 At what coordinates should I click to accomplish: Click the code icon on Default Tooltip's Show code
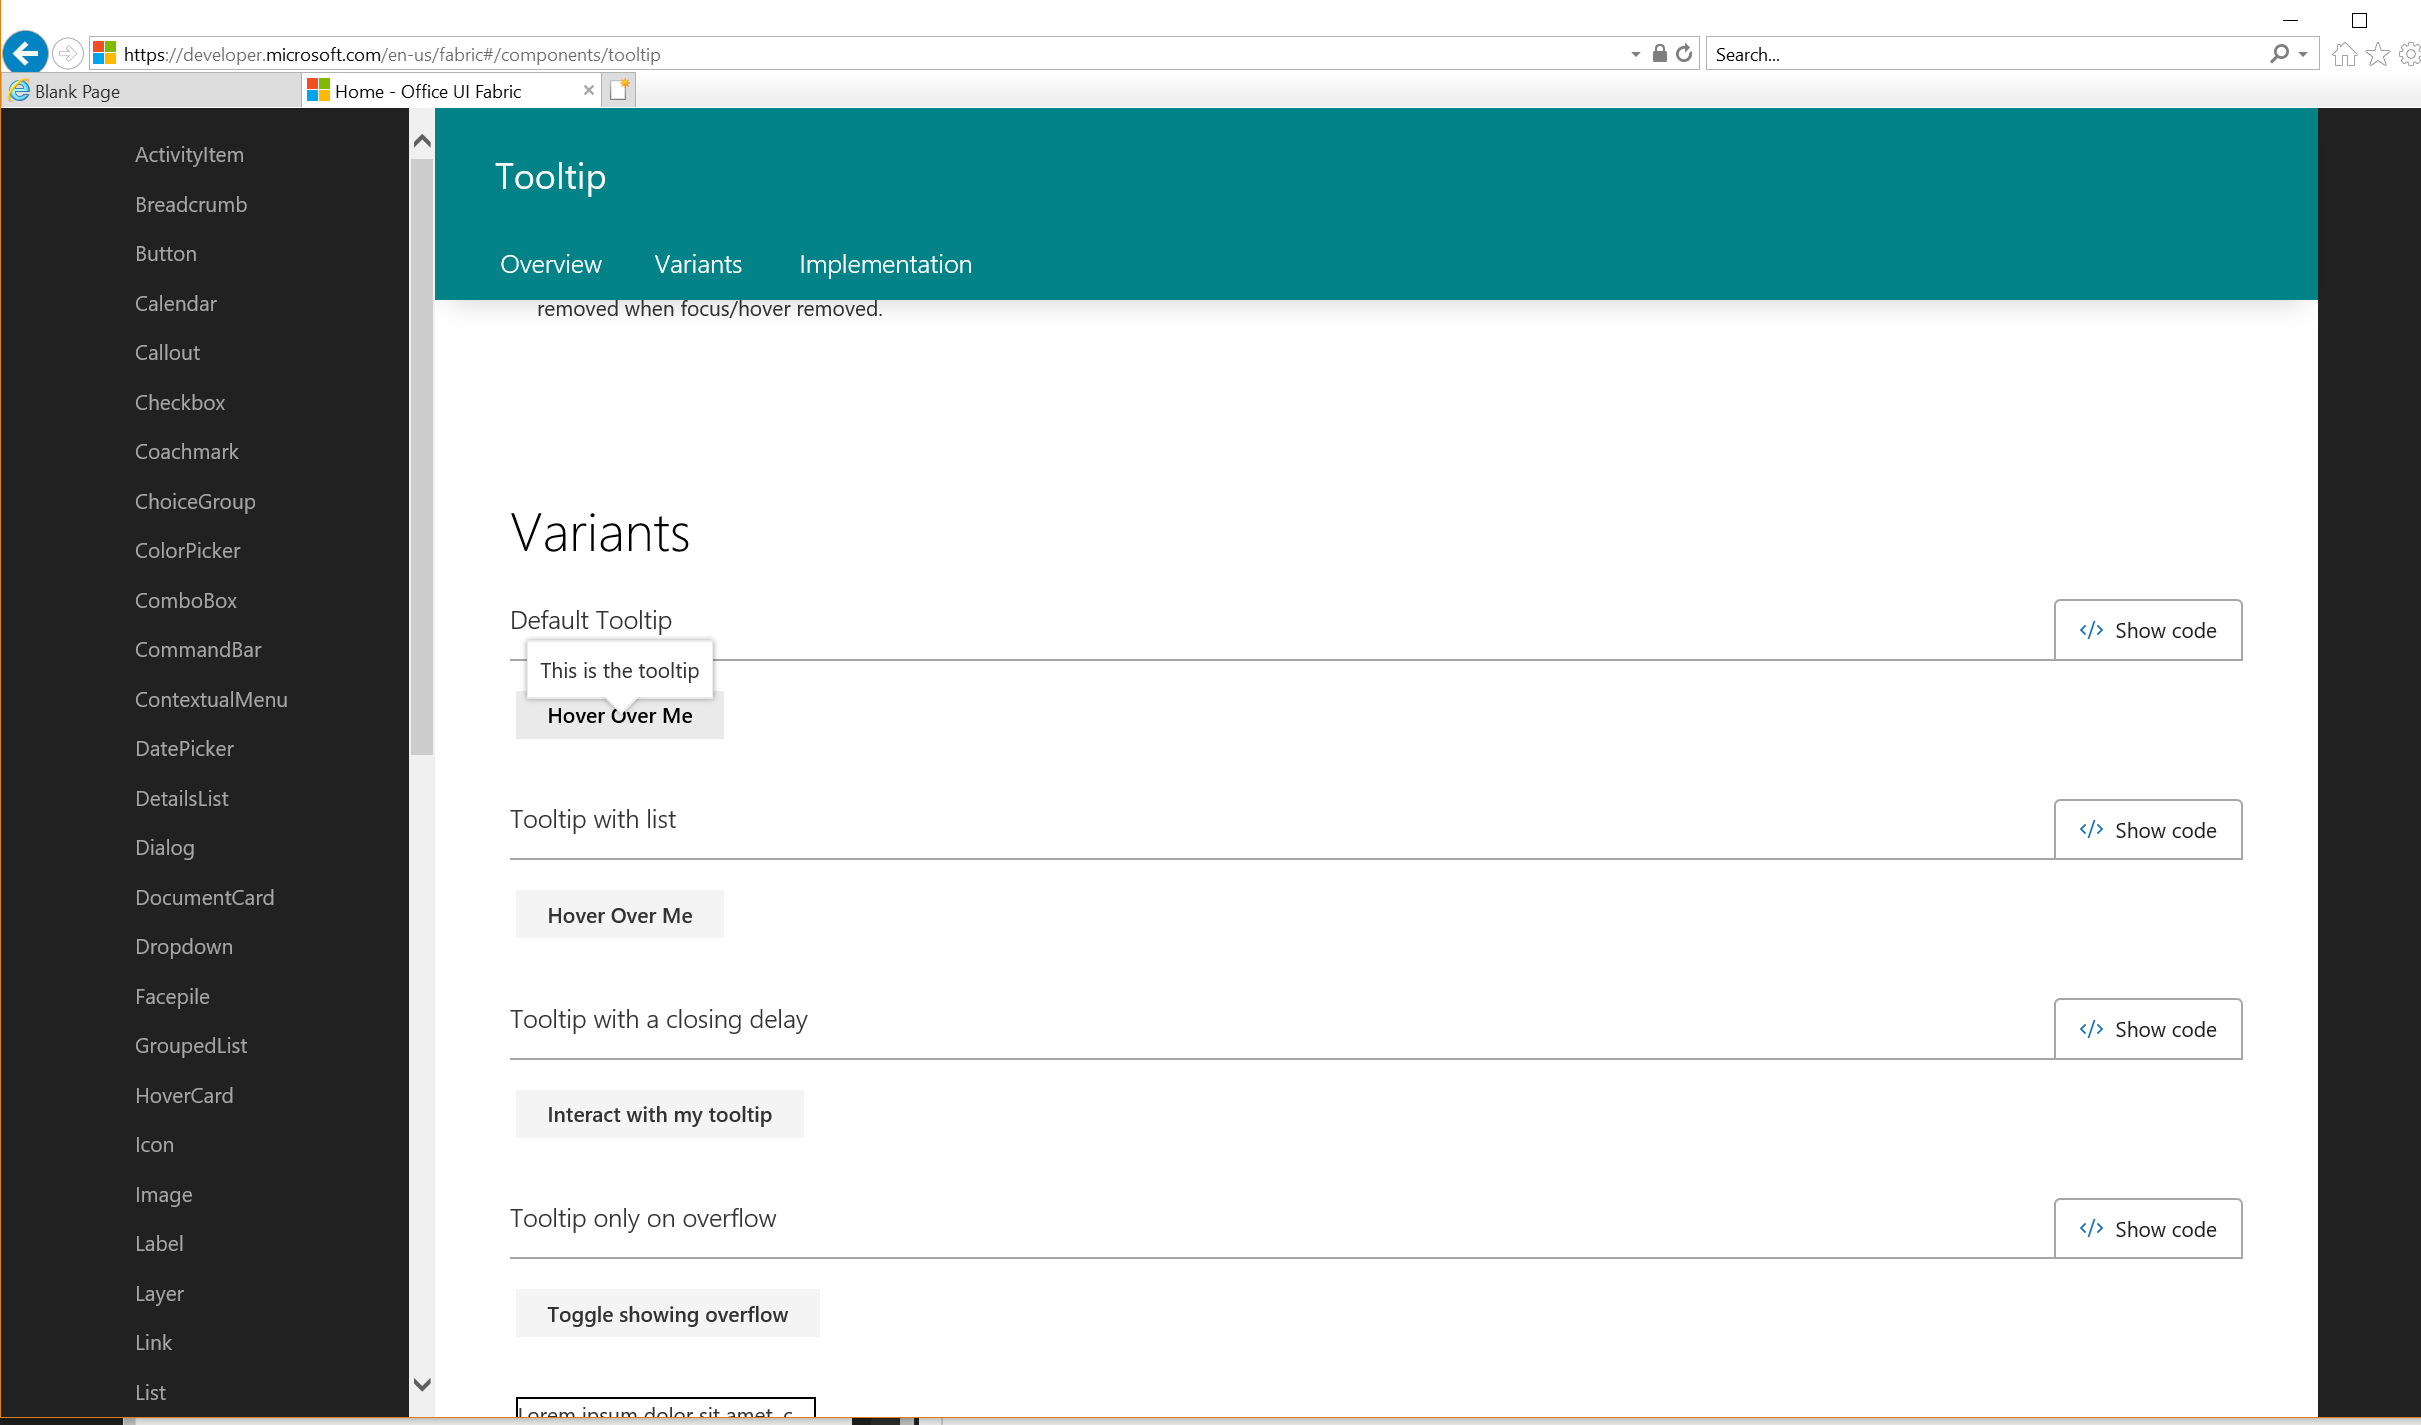coord(2090,630)
